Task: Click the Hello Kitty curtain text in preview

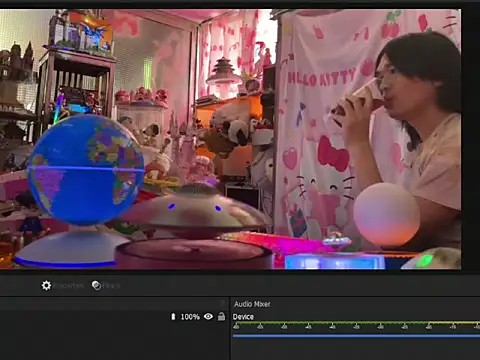Action: (x=321, y=77)
